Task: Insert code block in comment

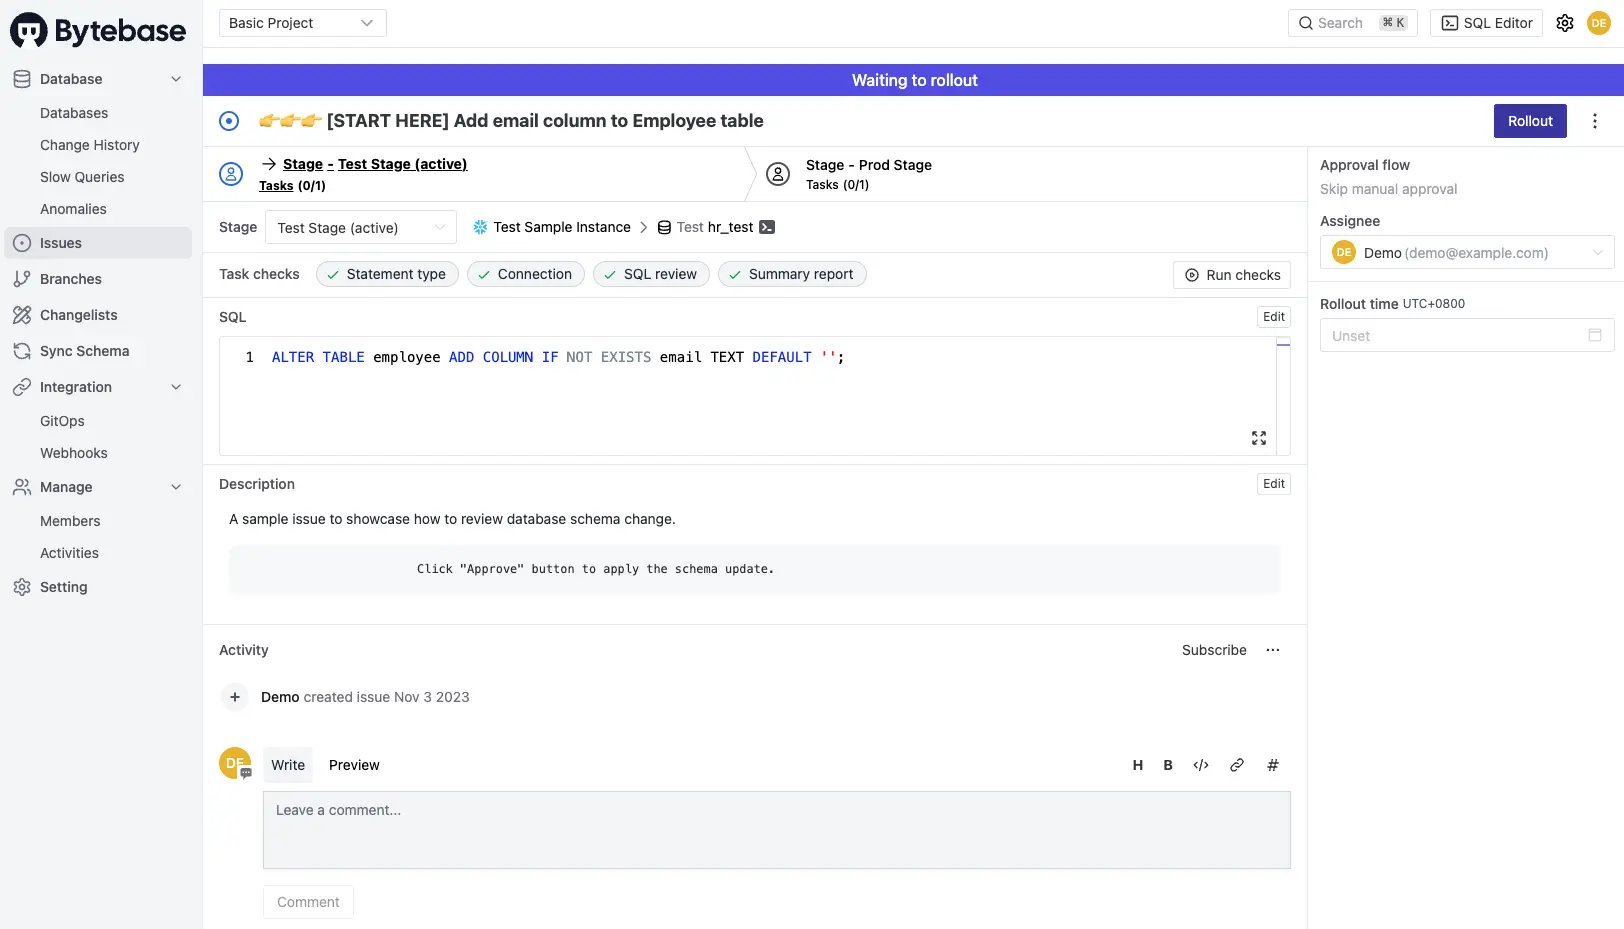Action: (x=1201, y=765)
